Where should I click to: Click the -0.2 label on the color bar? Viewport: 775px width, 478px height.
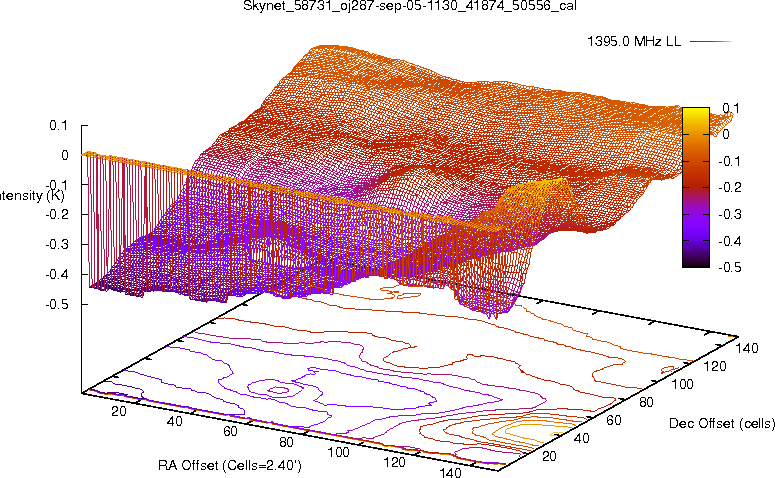730,187
